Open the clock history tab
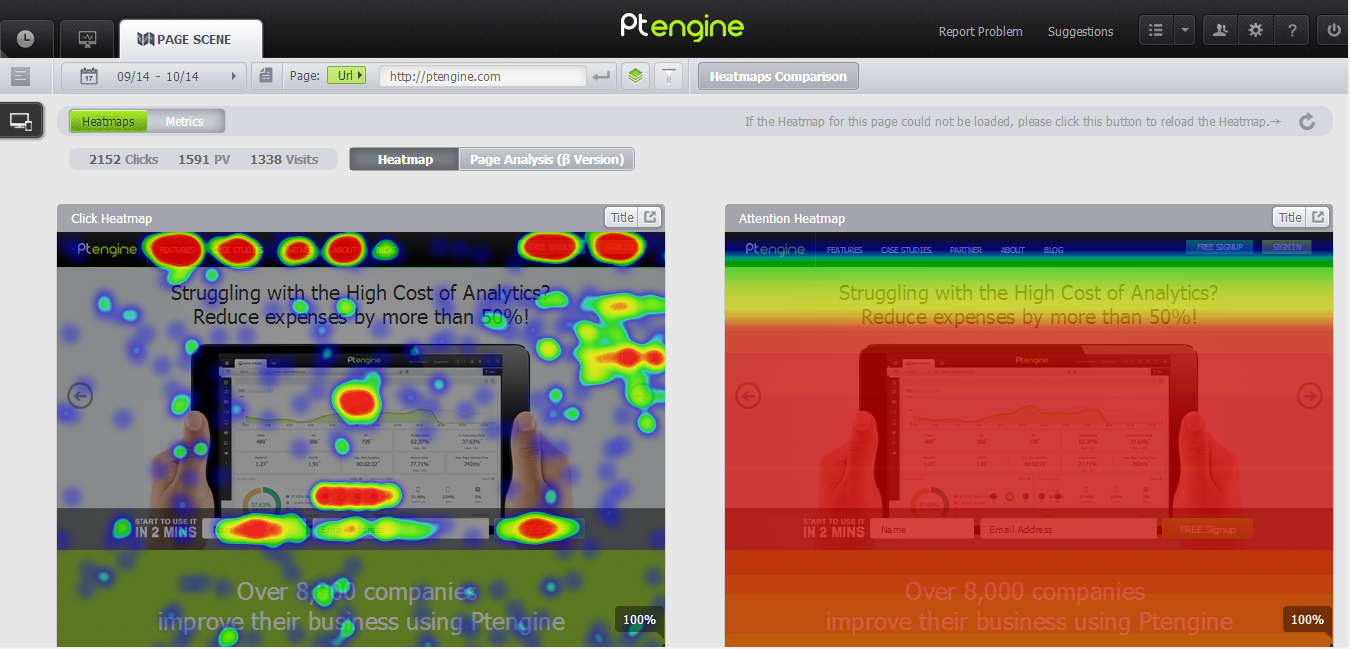Viewport: 1350px width, 649px height. pyautogui.click(x=25, y=39)
